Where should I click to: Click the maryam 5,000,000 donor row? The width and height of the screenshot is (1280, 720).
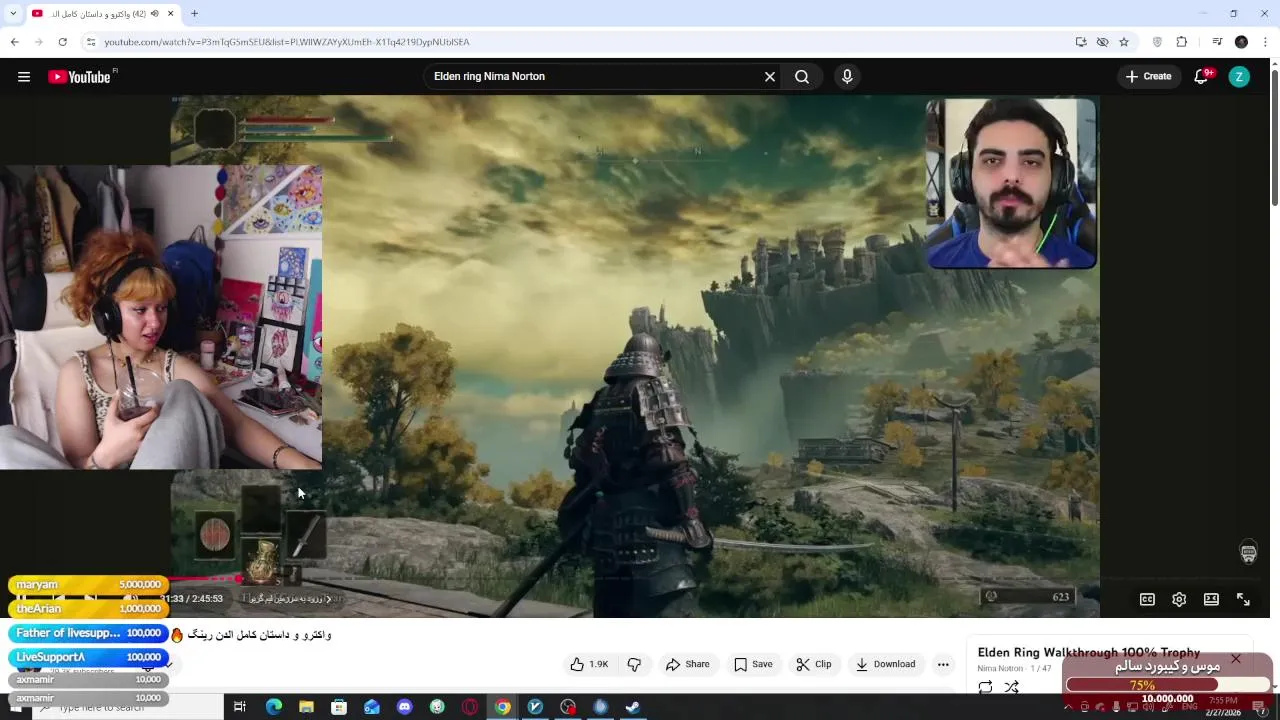coord(88,584)
